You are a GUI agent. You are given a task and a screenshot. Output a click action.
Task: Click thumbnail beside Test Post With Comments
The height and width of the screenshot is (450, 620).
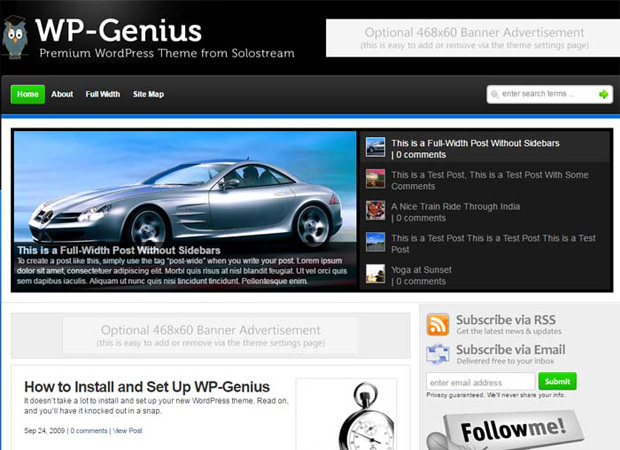[375, 179]
